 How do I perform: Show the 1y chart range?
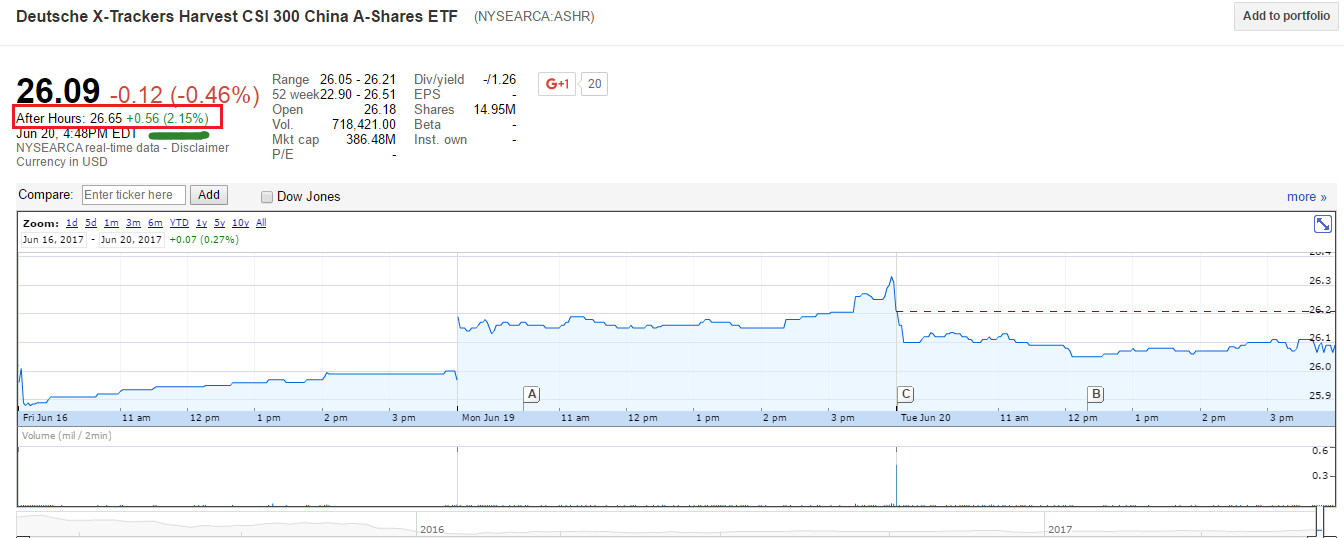201,223
